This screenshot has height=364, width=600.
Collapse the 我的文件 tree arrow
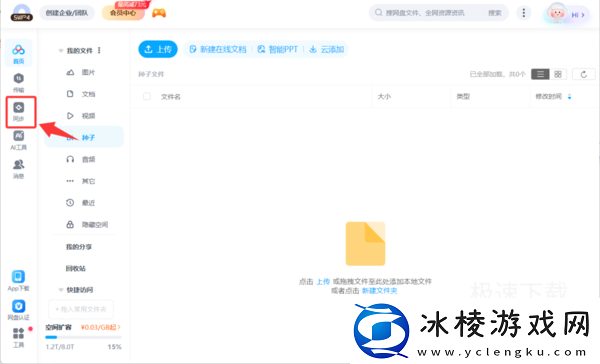click(x=60, y=51)
